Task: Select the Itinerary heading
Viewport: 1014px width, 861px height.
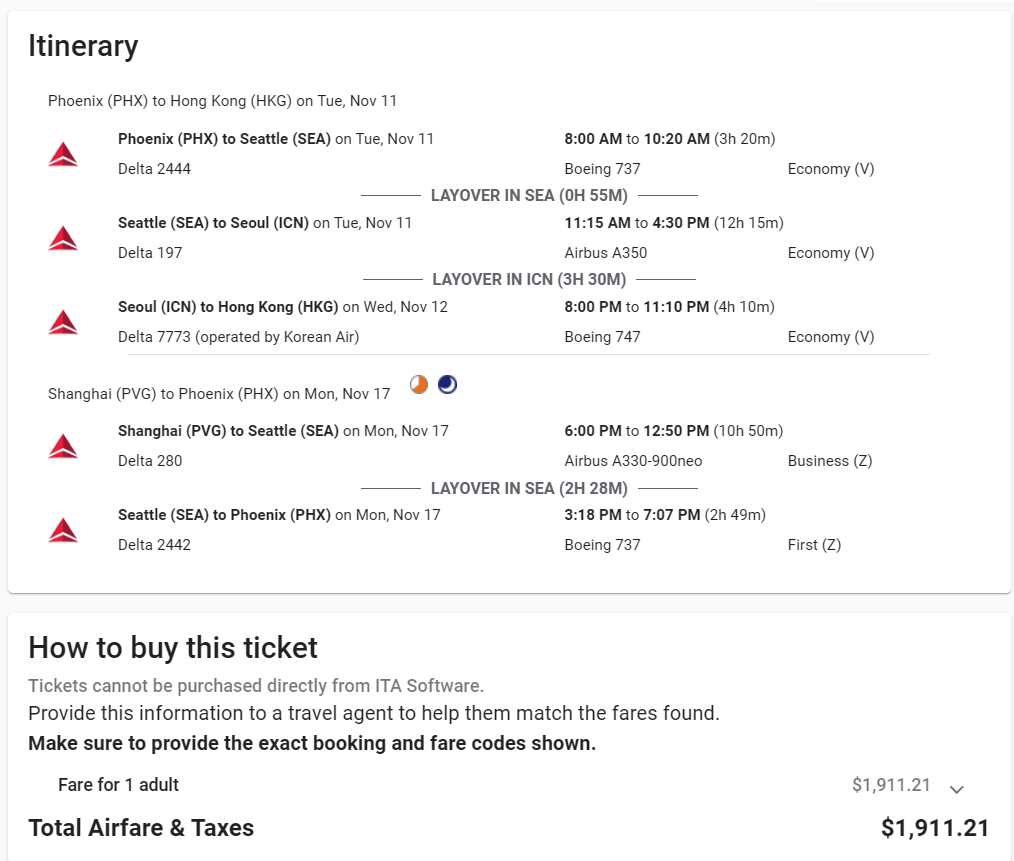Action: click(x=83, y=46)
